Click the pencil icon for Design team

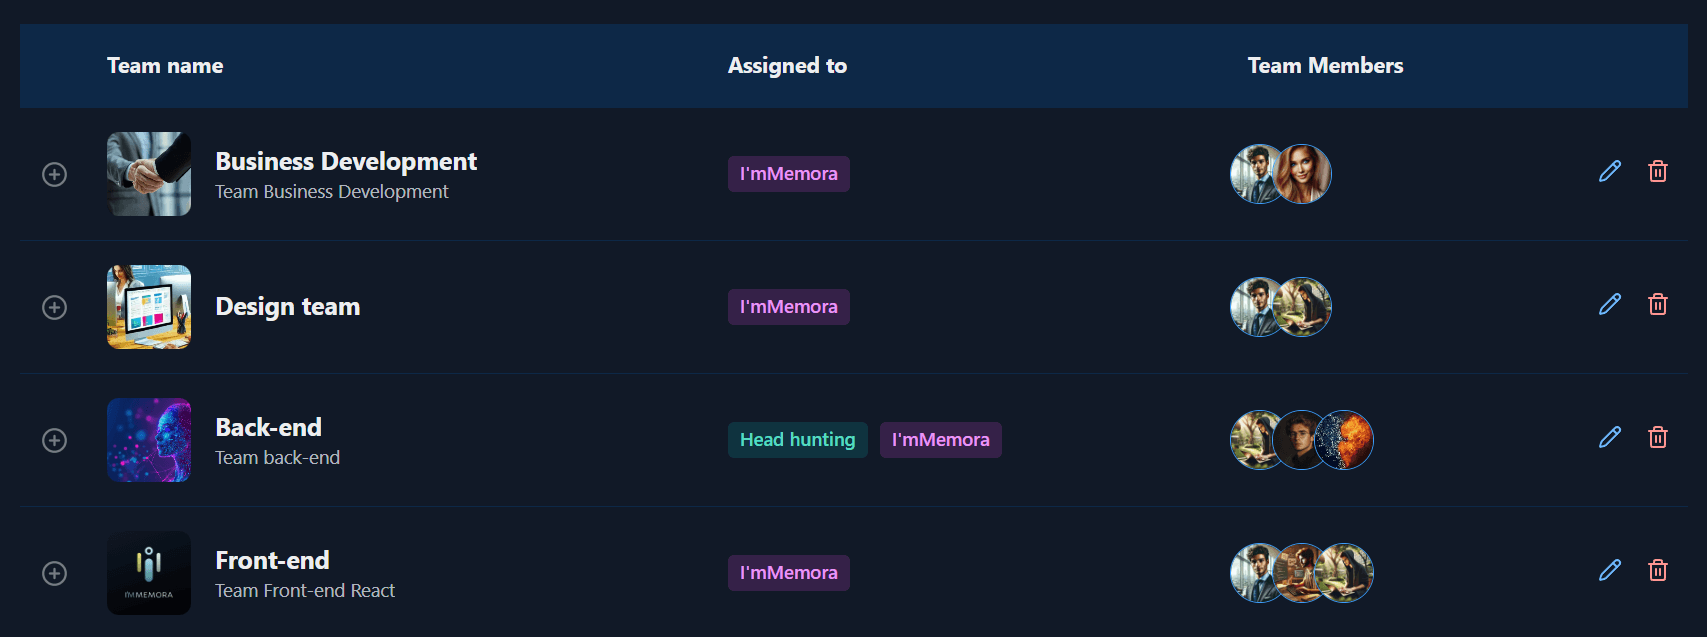[x=1610, y=304]
